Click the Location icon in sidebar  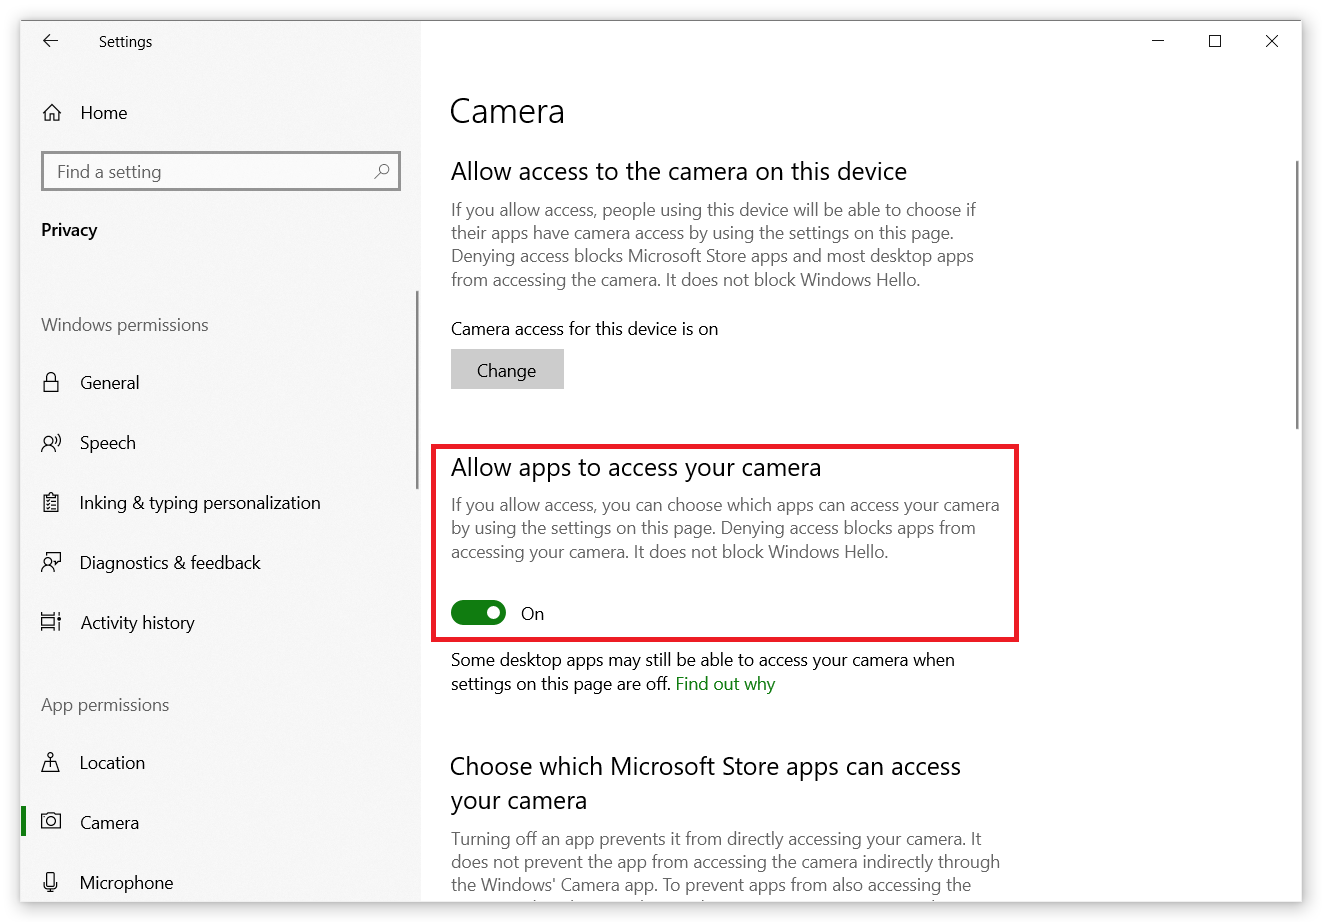(51, 763)
